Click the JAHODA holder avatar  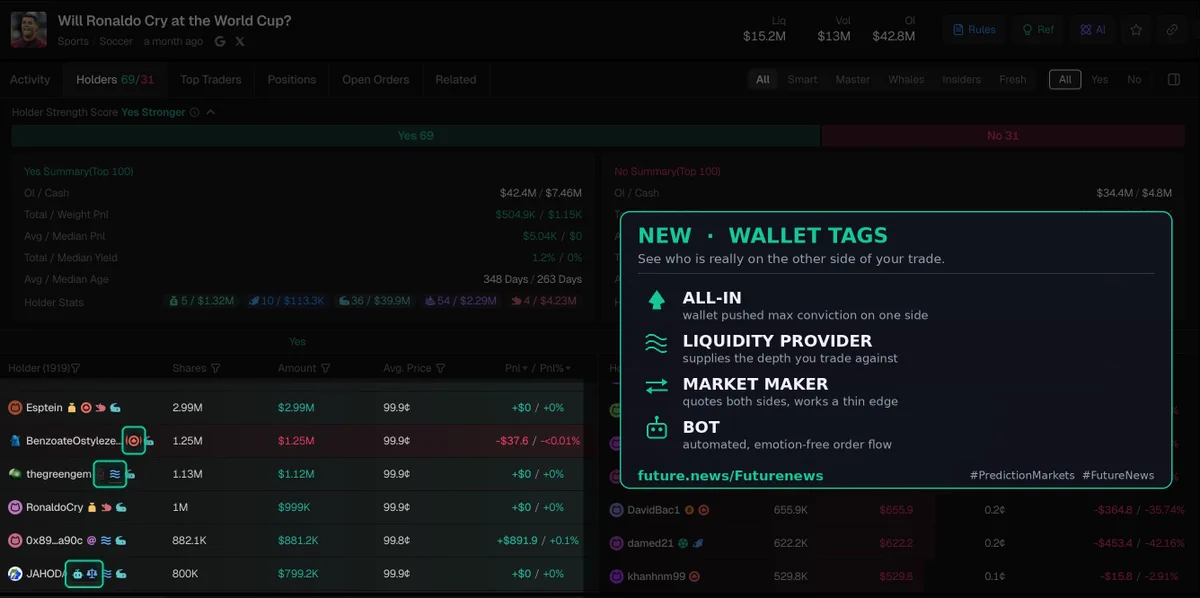tap(15, 573)
